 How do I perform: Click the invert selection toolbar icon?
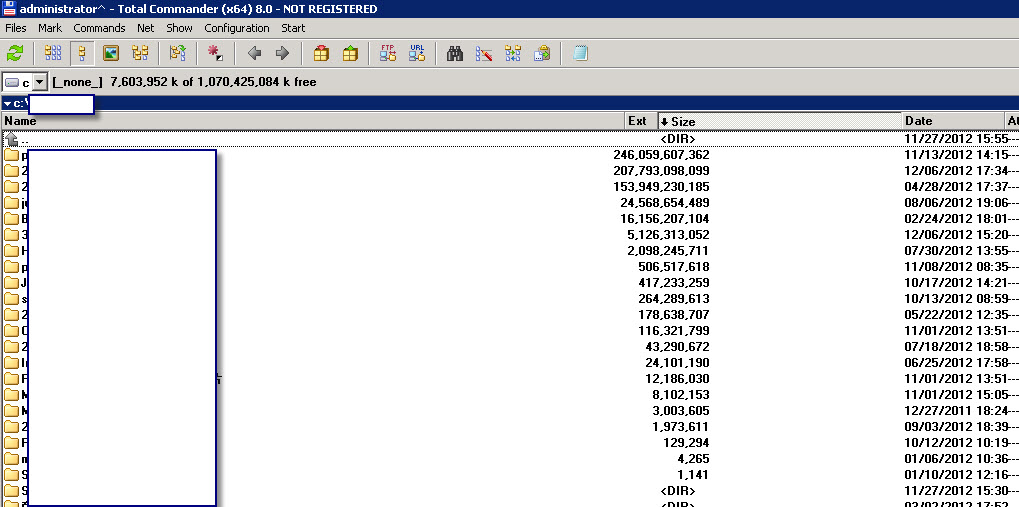click(177, 53)
